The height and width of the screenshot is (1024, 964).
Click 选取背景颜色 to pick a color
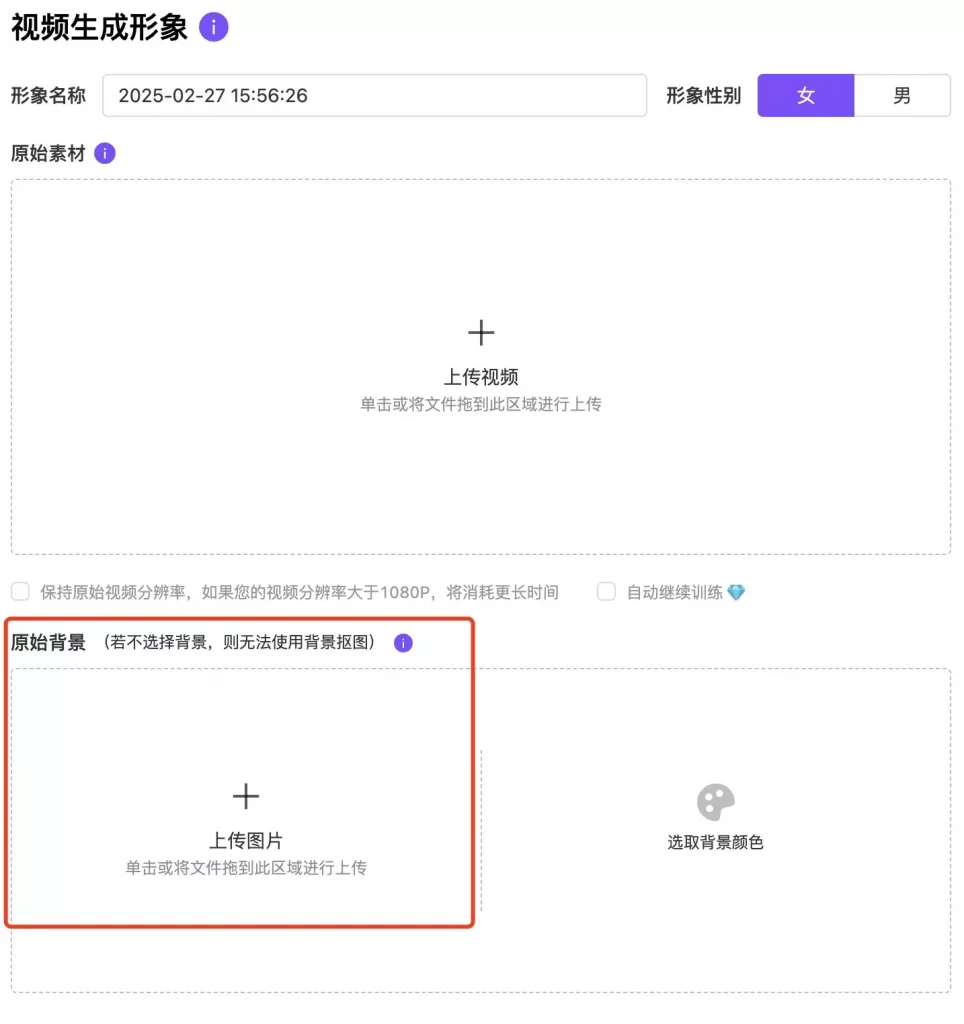[x=716, y=842]
